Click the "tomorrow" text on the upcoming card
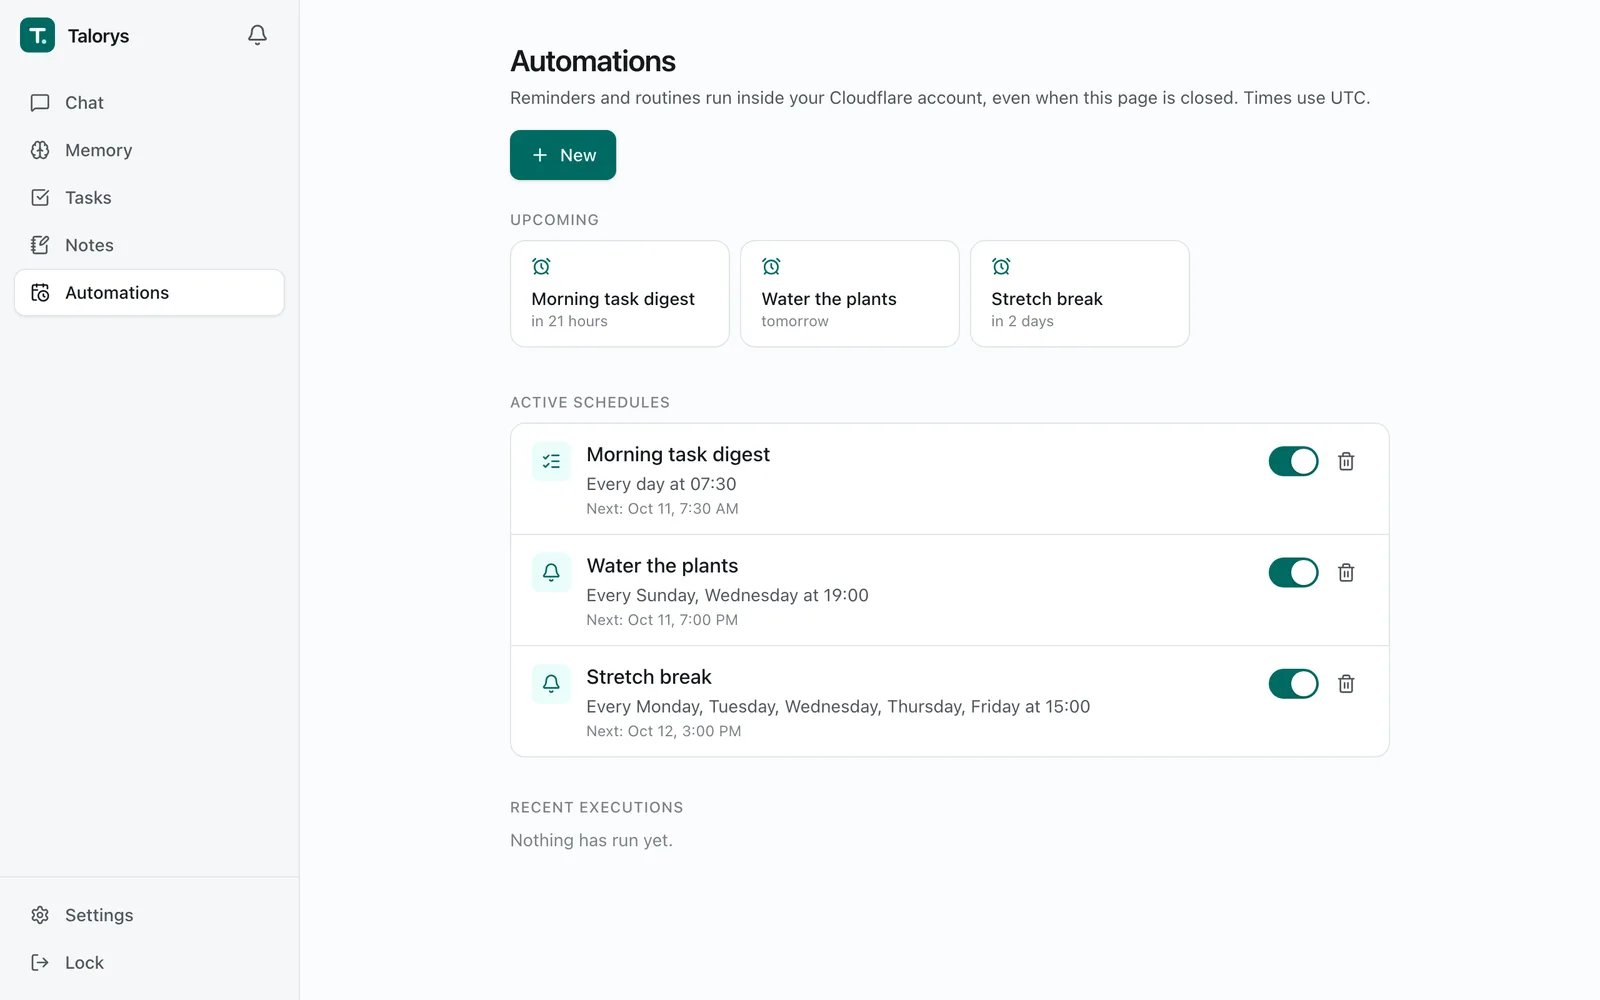Viewport: 1600px width, 1000px height. (x=795, y=321)
